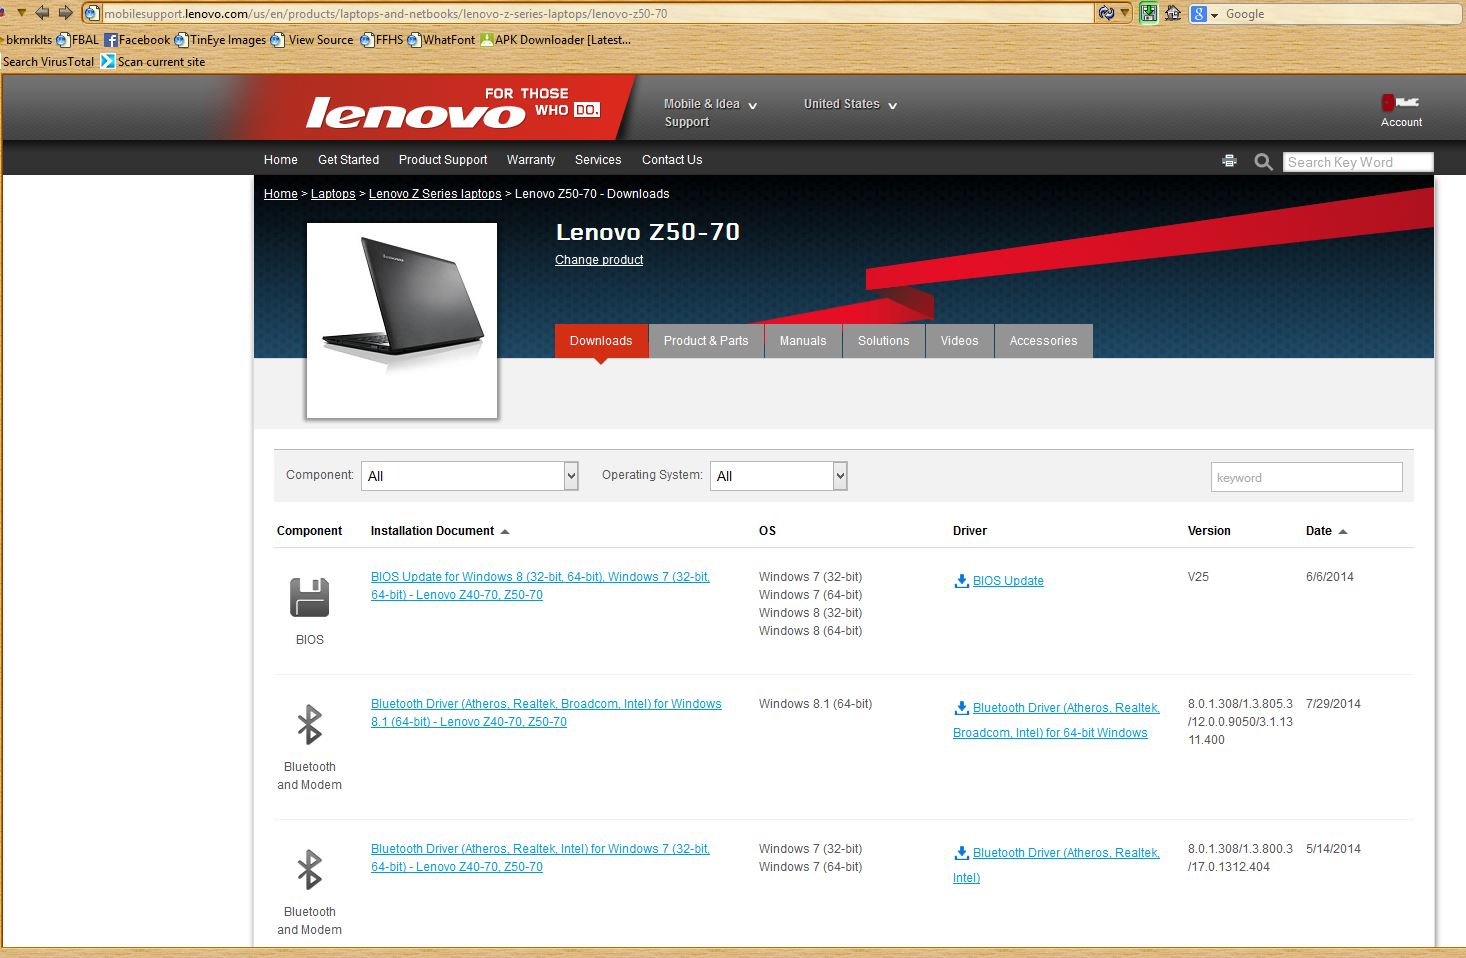Download Bluetooth Driver (Atheros, Realtek, Intel)
This screenshot has width=1466, height=958.
coord(1056,865)
